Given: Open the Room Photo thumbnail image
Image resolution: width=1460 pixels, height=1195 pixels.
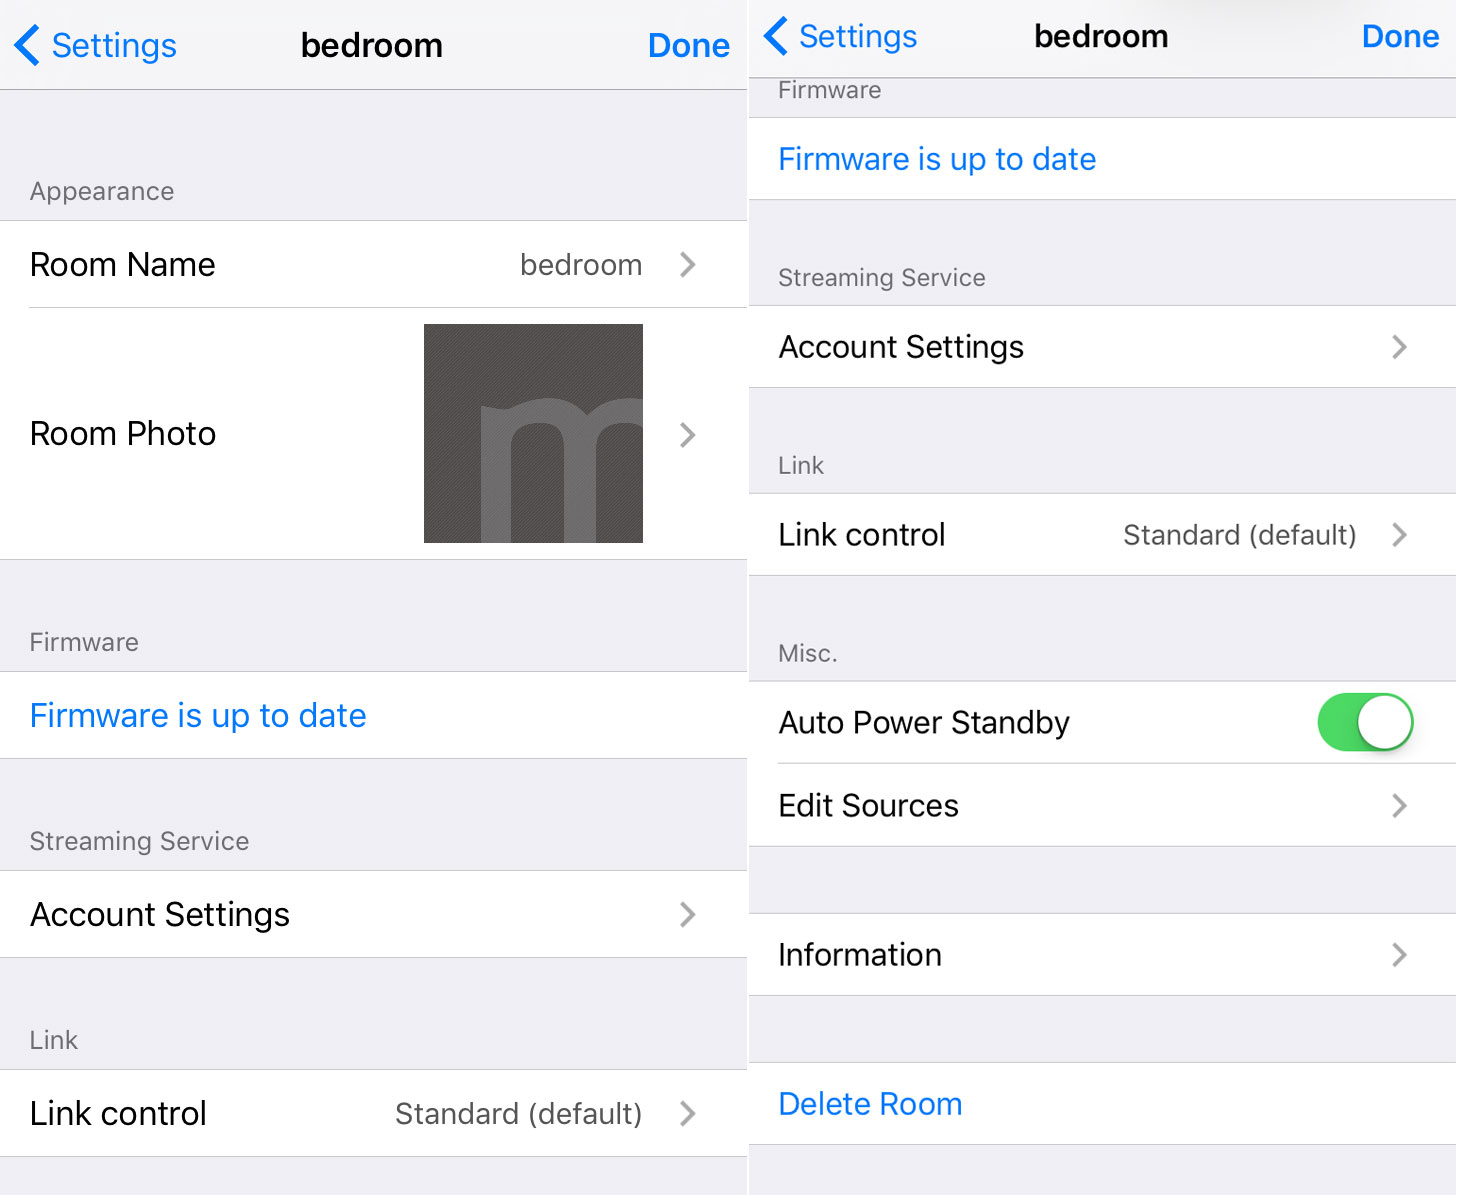Looking at the screenshot, I should click(533, 433).
